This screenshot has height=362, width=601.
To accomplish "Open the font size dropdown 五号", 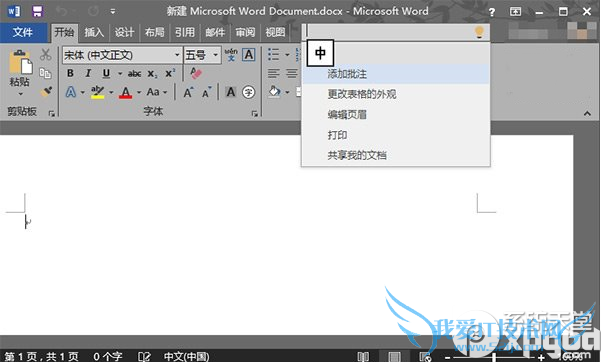I will point(215,55).
